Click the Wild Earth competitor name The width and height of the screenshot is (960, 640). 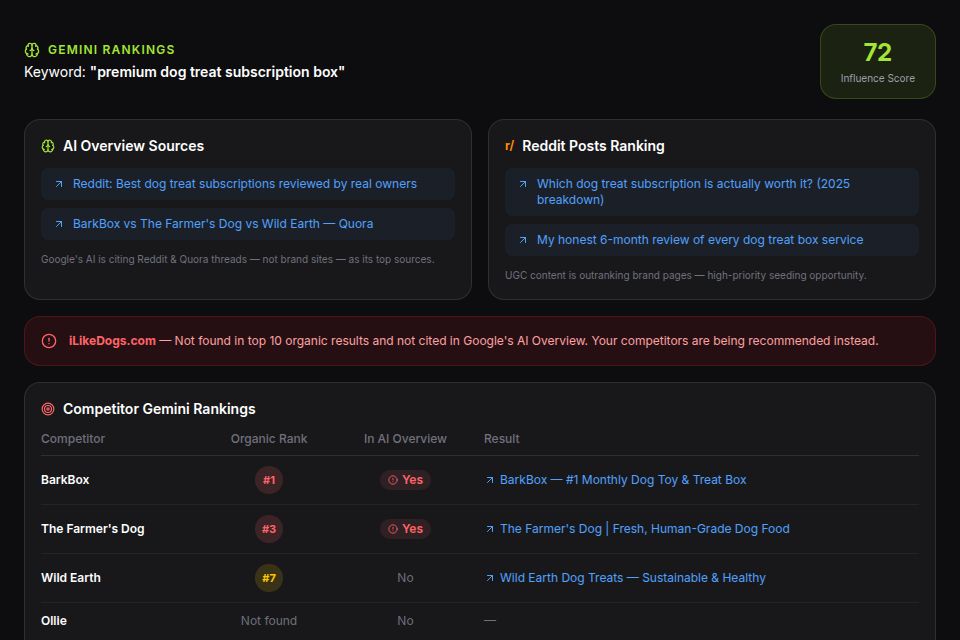(x=70, y=578)
